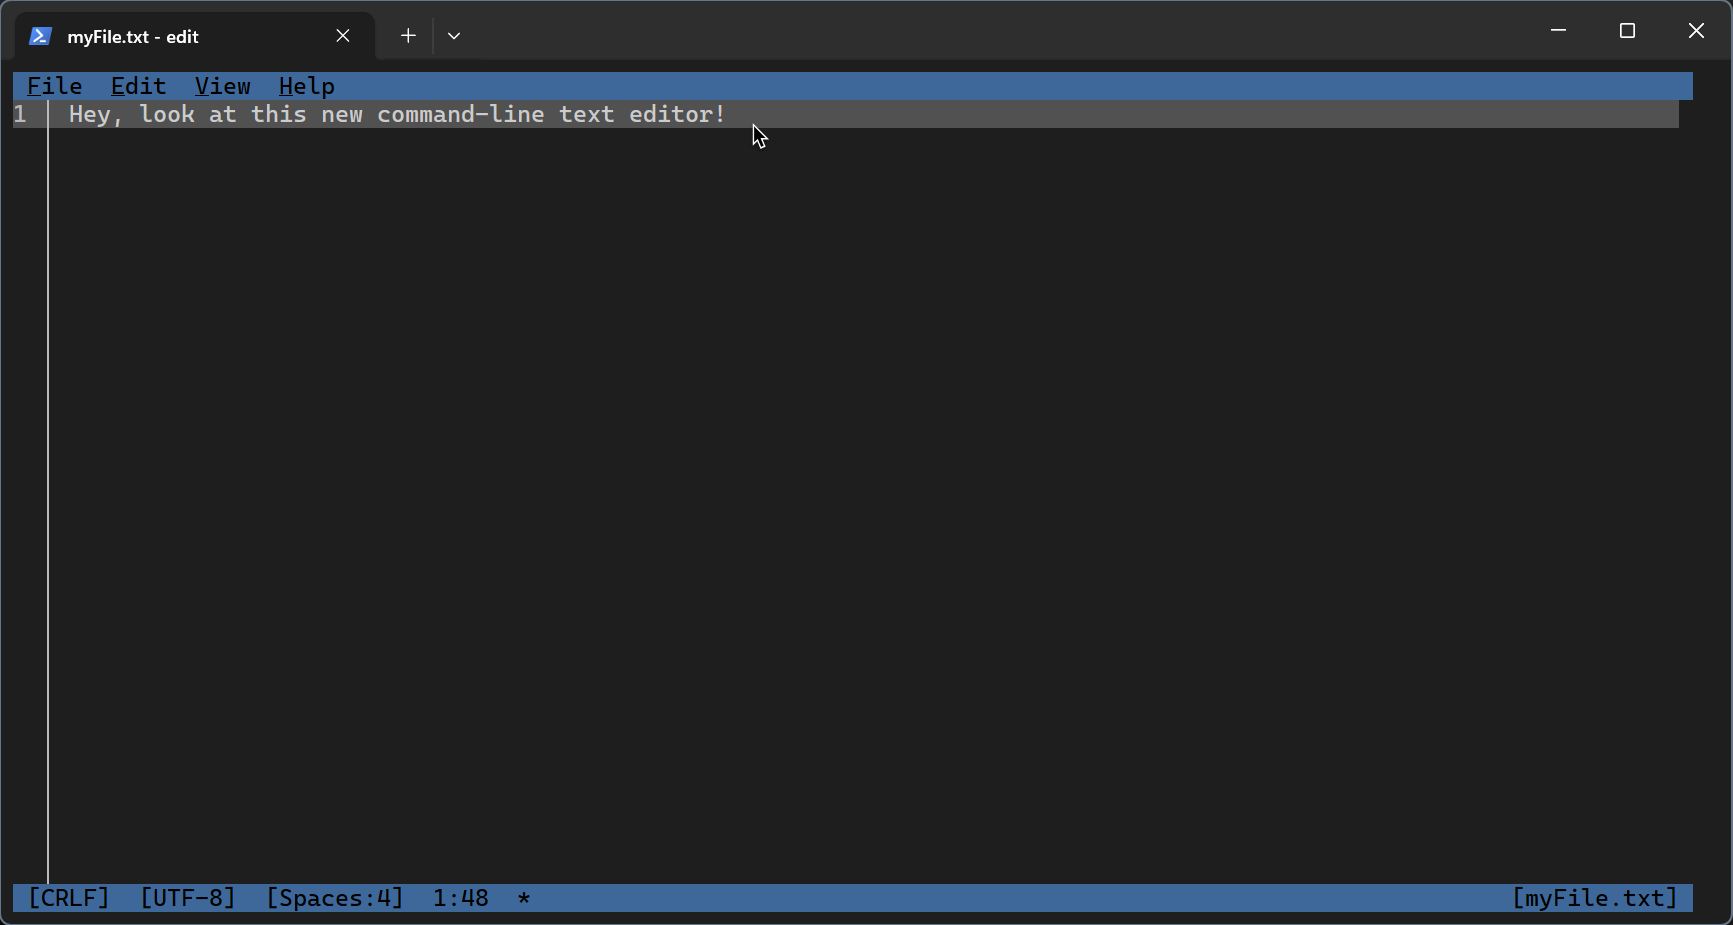
Task: Change encoding via [UTF-8] indicator
Action: pyautogui.click(x=187, y=898)
